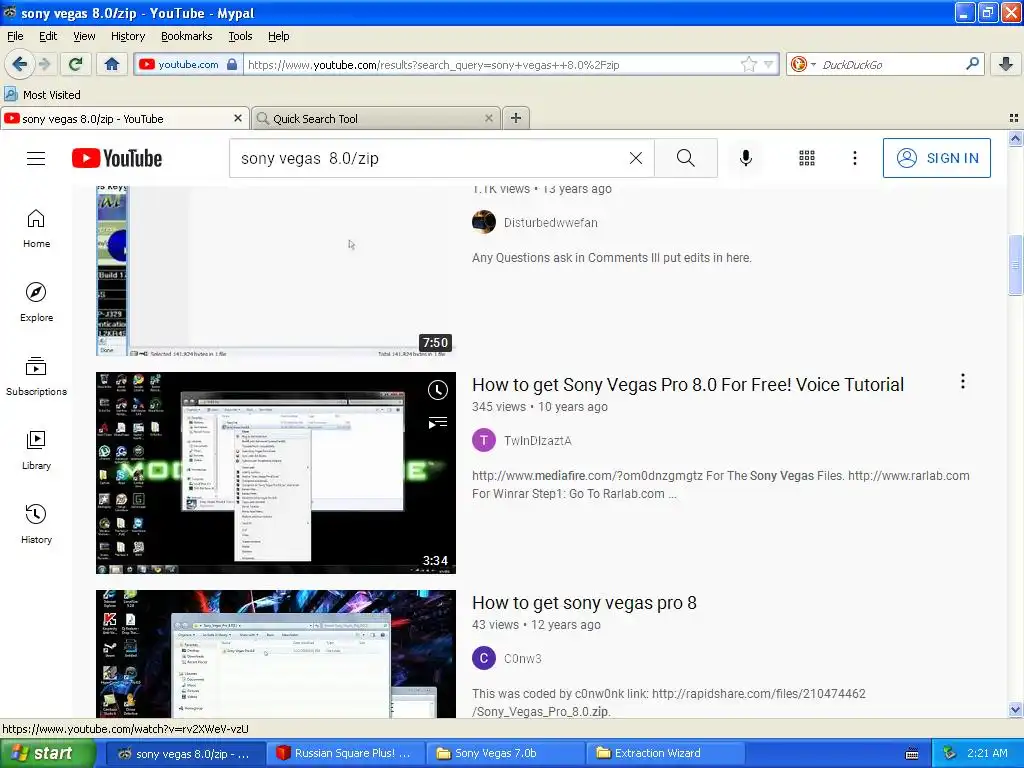This screenshot has width=1024, height=768.
Task: Open the sony vegas pro 8 video thumbnail
Action: (276, 654)
